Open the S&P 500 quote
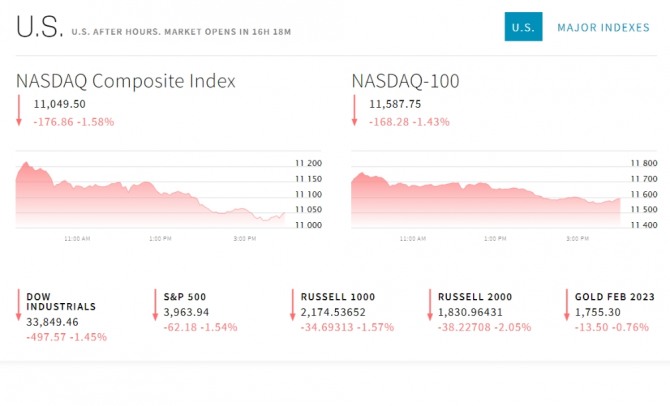This screenshot has height=406, width=670. (187, 296)
